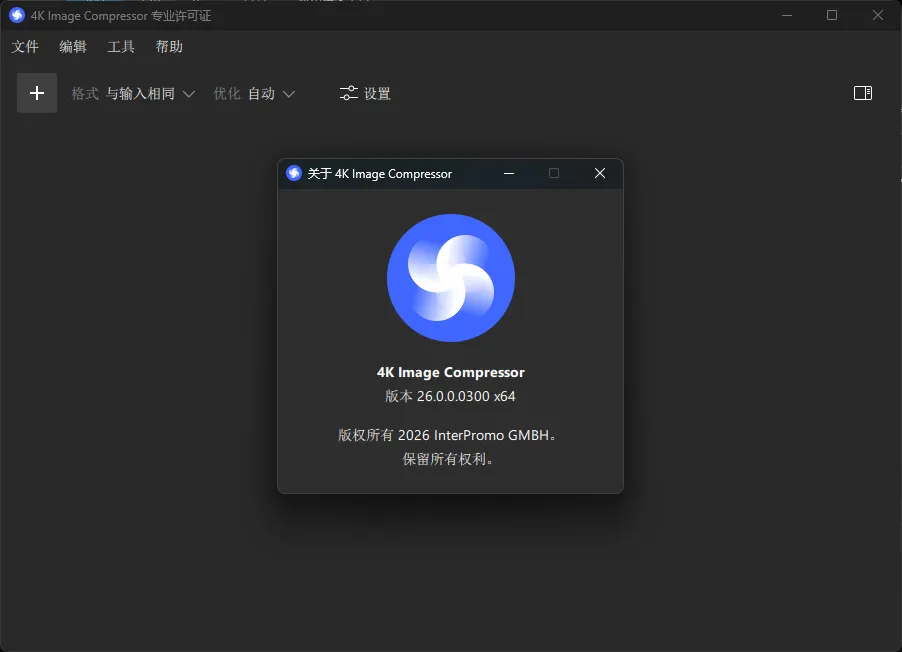902x652 pixels.
Task: Click the bold 4K Image Compressor name
Action: point(450,372)
